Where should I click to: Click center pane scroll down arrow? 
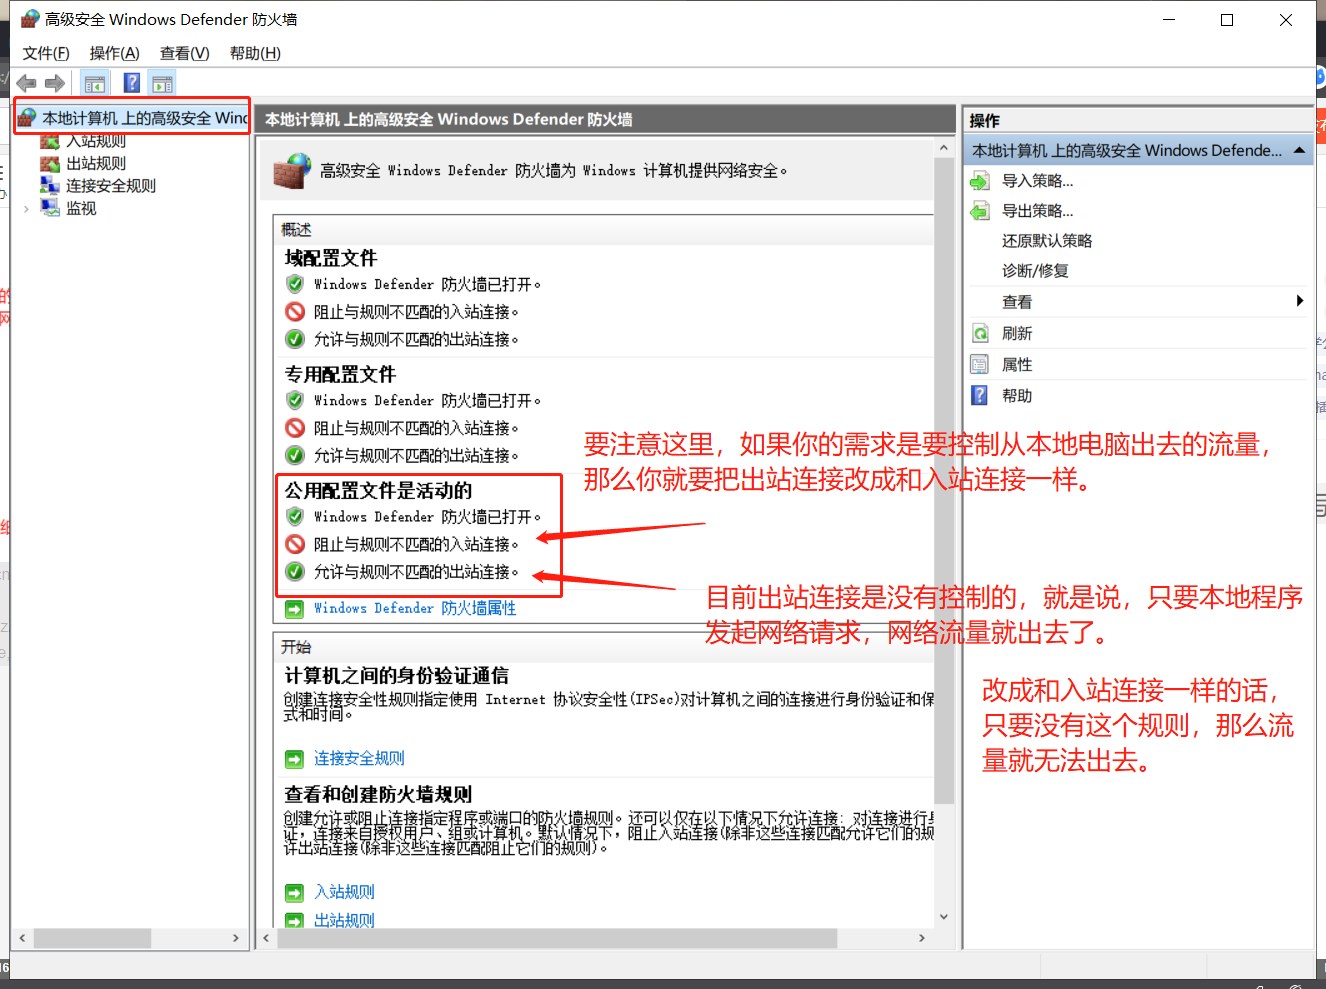click(x=944, y=917)
